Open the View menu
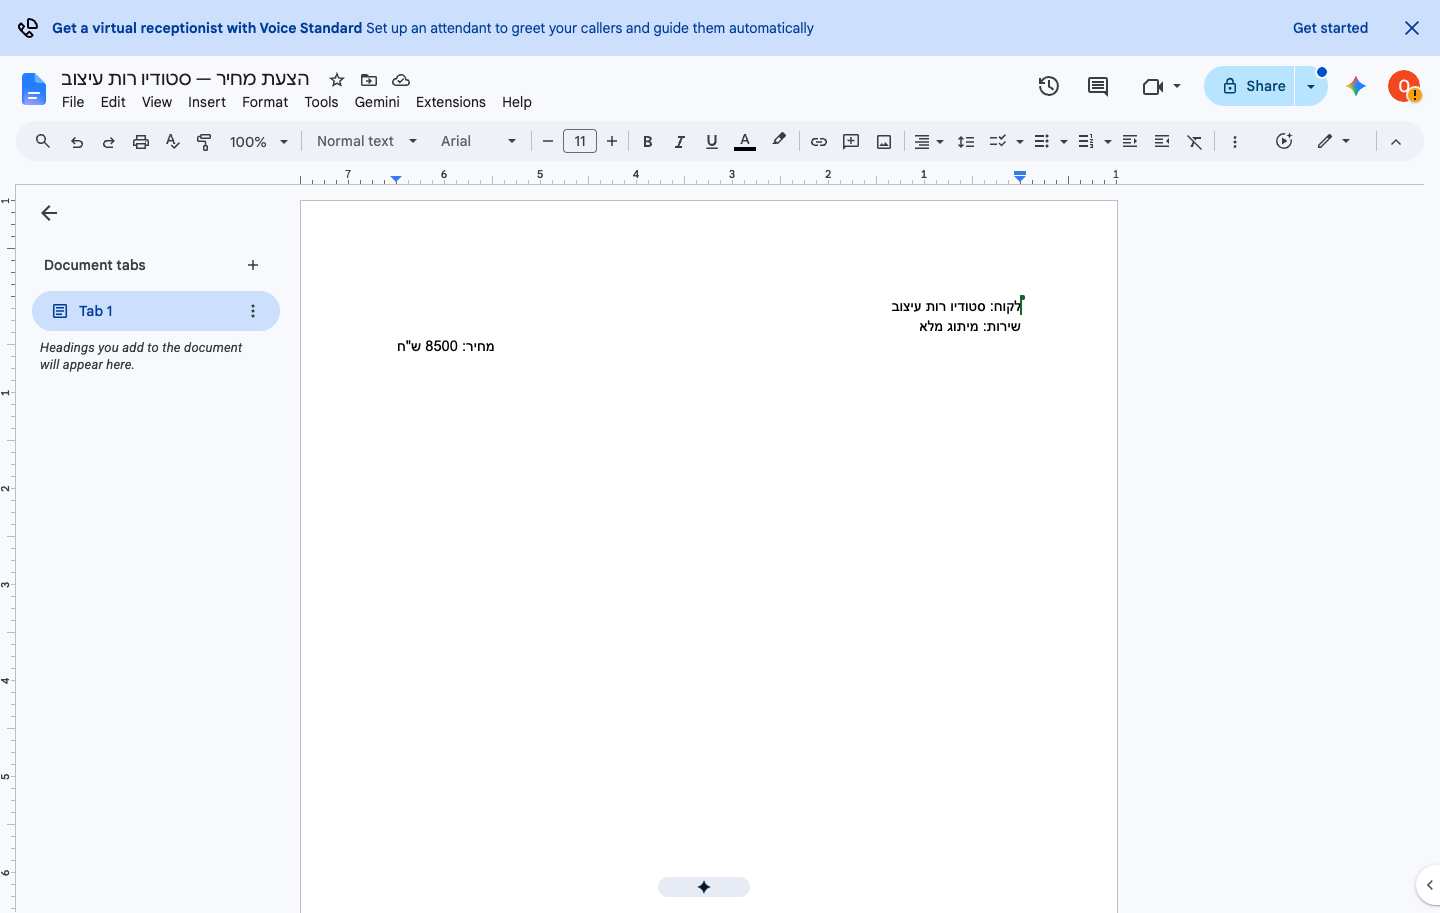 [x=157, y=102]
